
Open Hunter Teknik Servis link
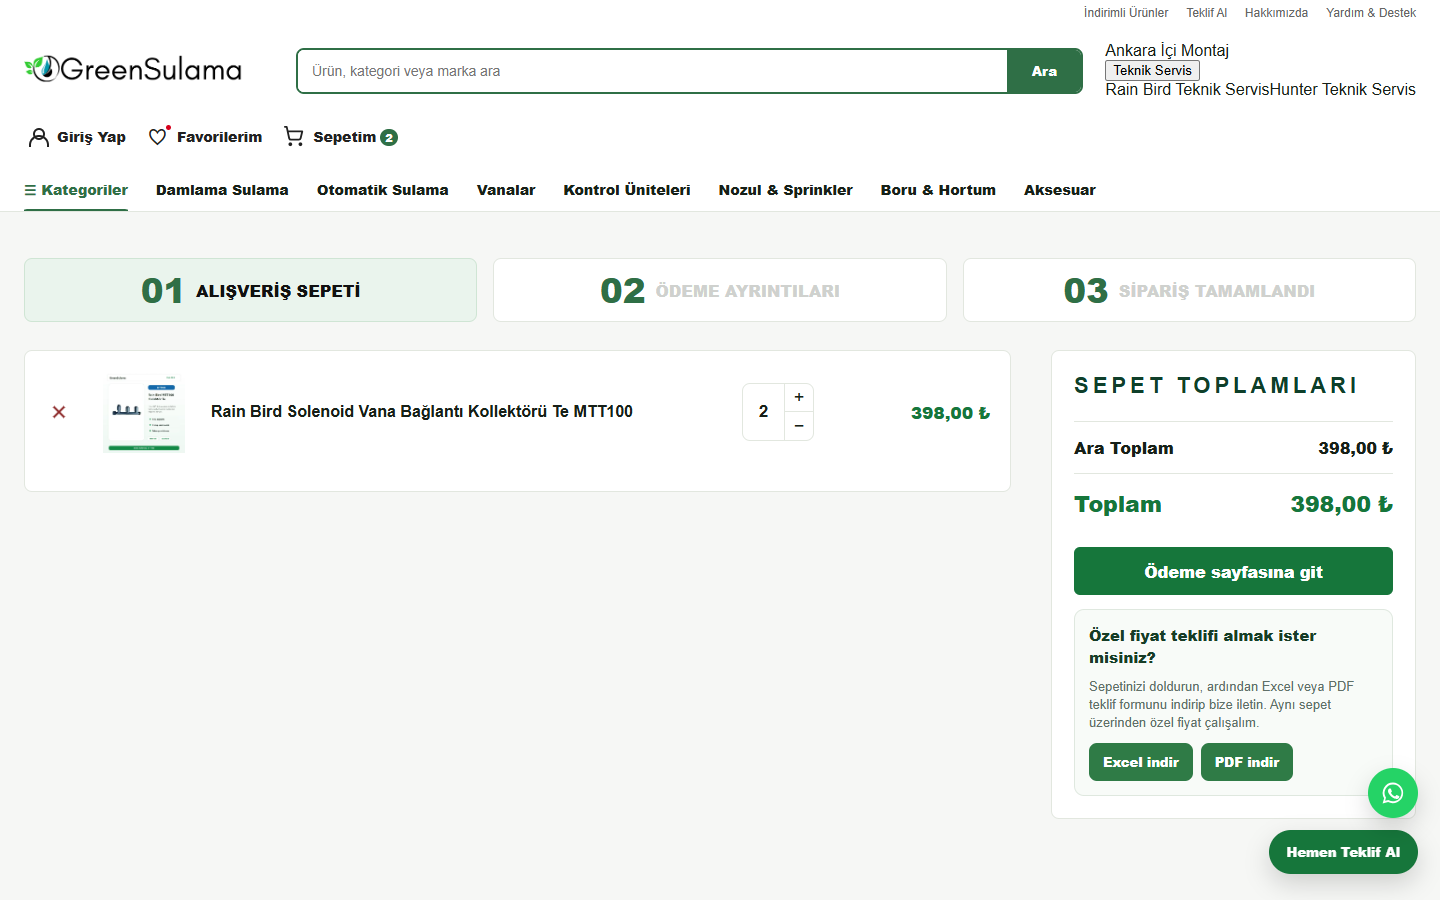coord(1343,89)
